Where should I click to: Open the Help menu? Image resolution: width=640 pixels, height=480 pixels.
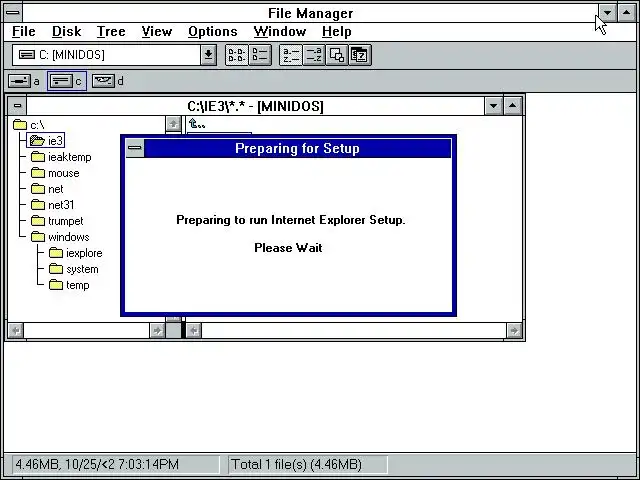pyautogui.click(x=336, y=31)
